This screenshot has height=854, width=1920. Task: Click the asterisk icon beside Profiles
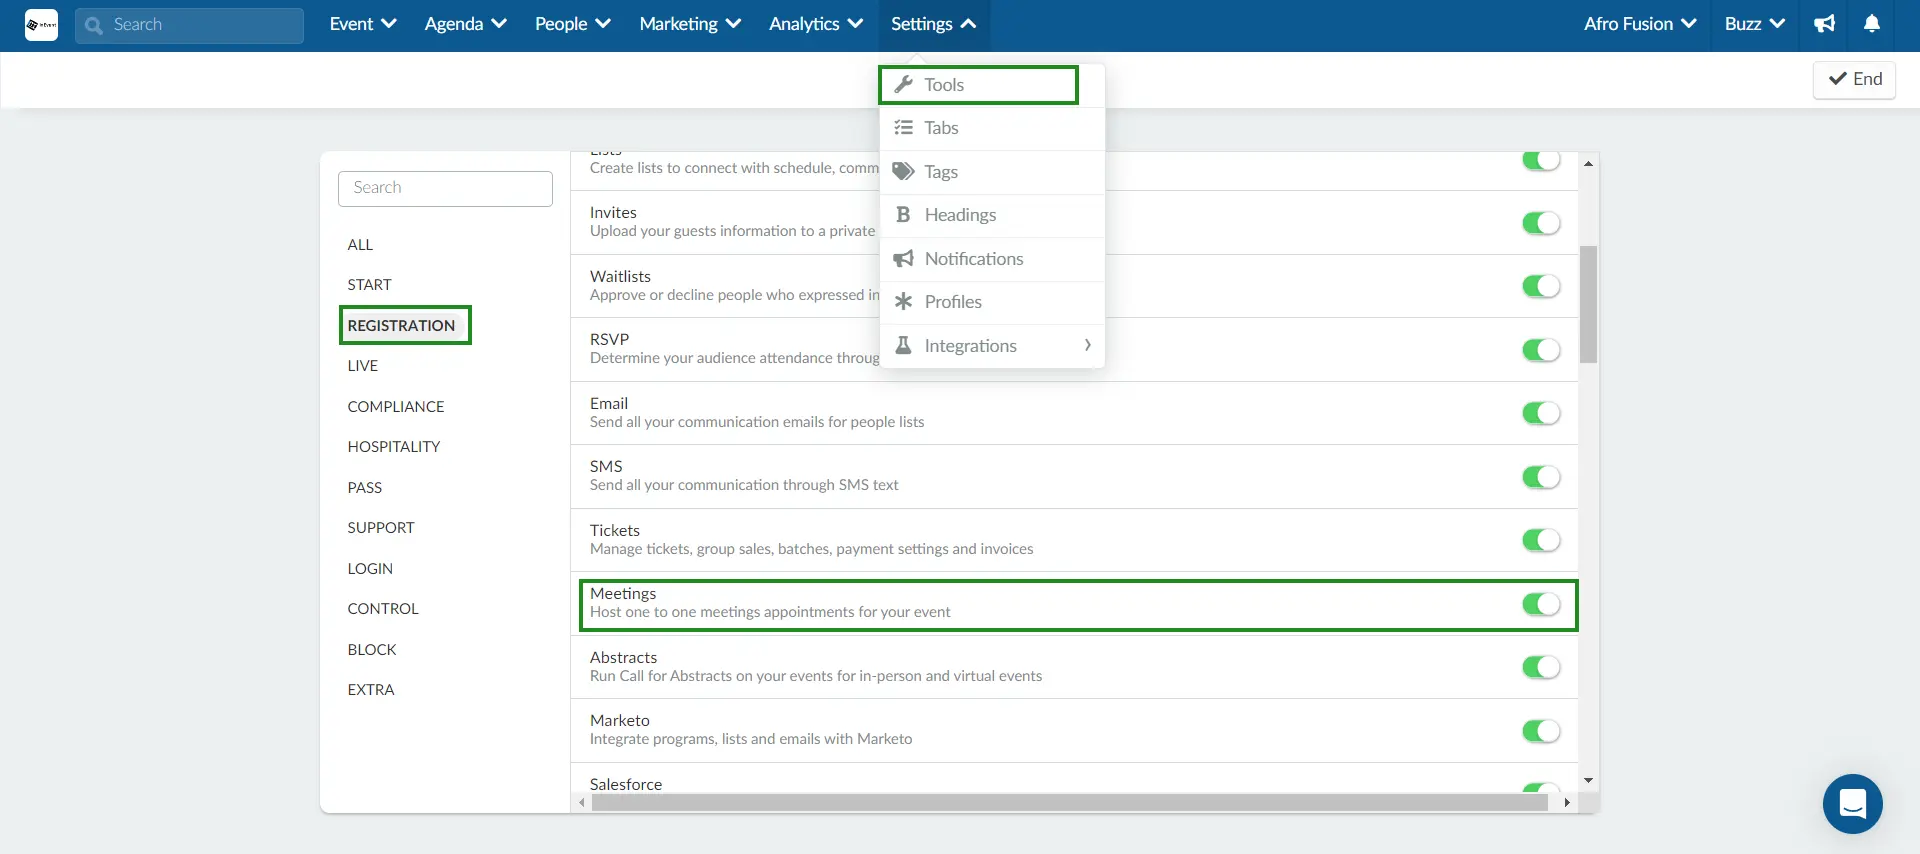(904, 302)
